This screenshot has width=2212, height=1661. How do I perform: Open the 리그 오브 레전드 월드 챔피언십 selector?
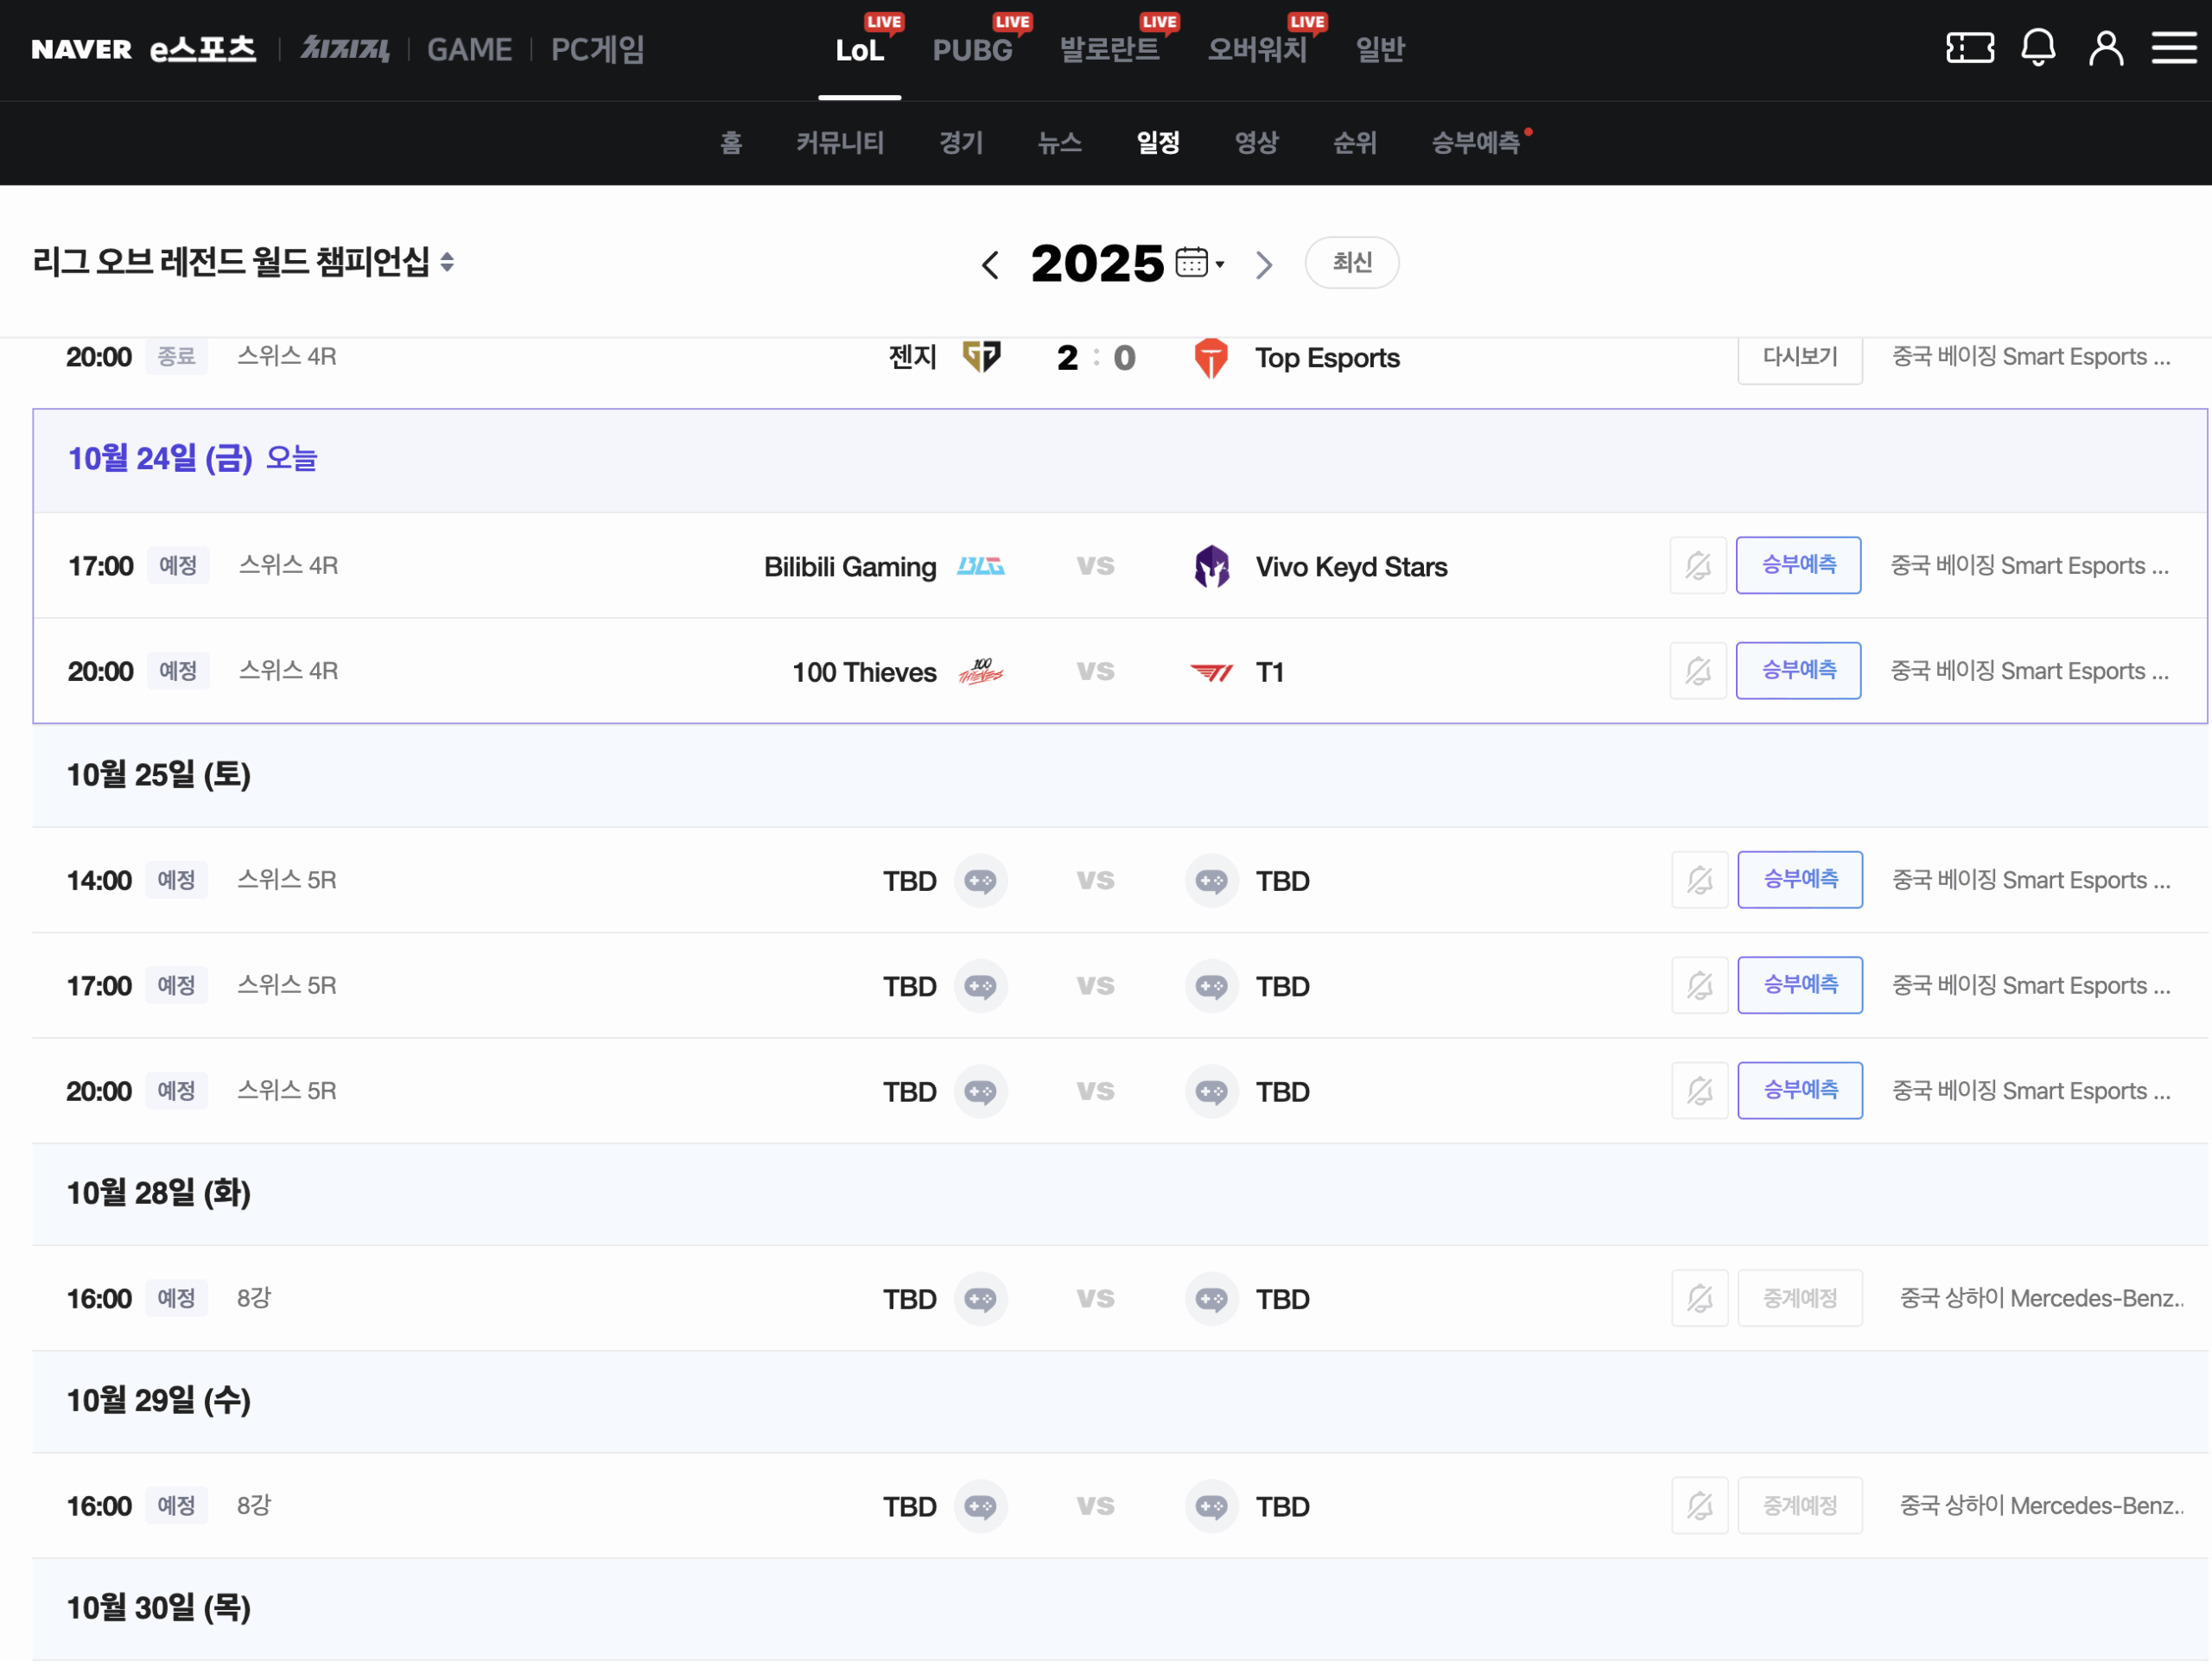click(x=240, y=262)
